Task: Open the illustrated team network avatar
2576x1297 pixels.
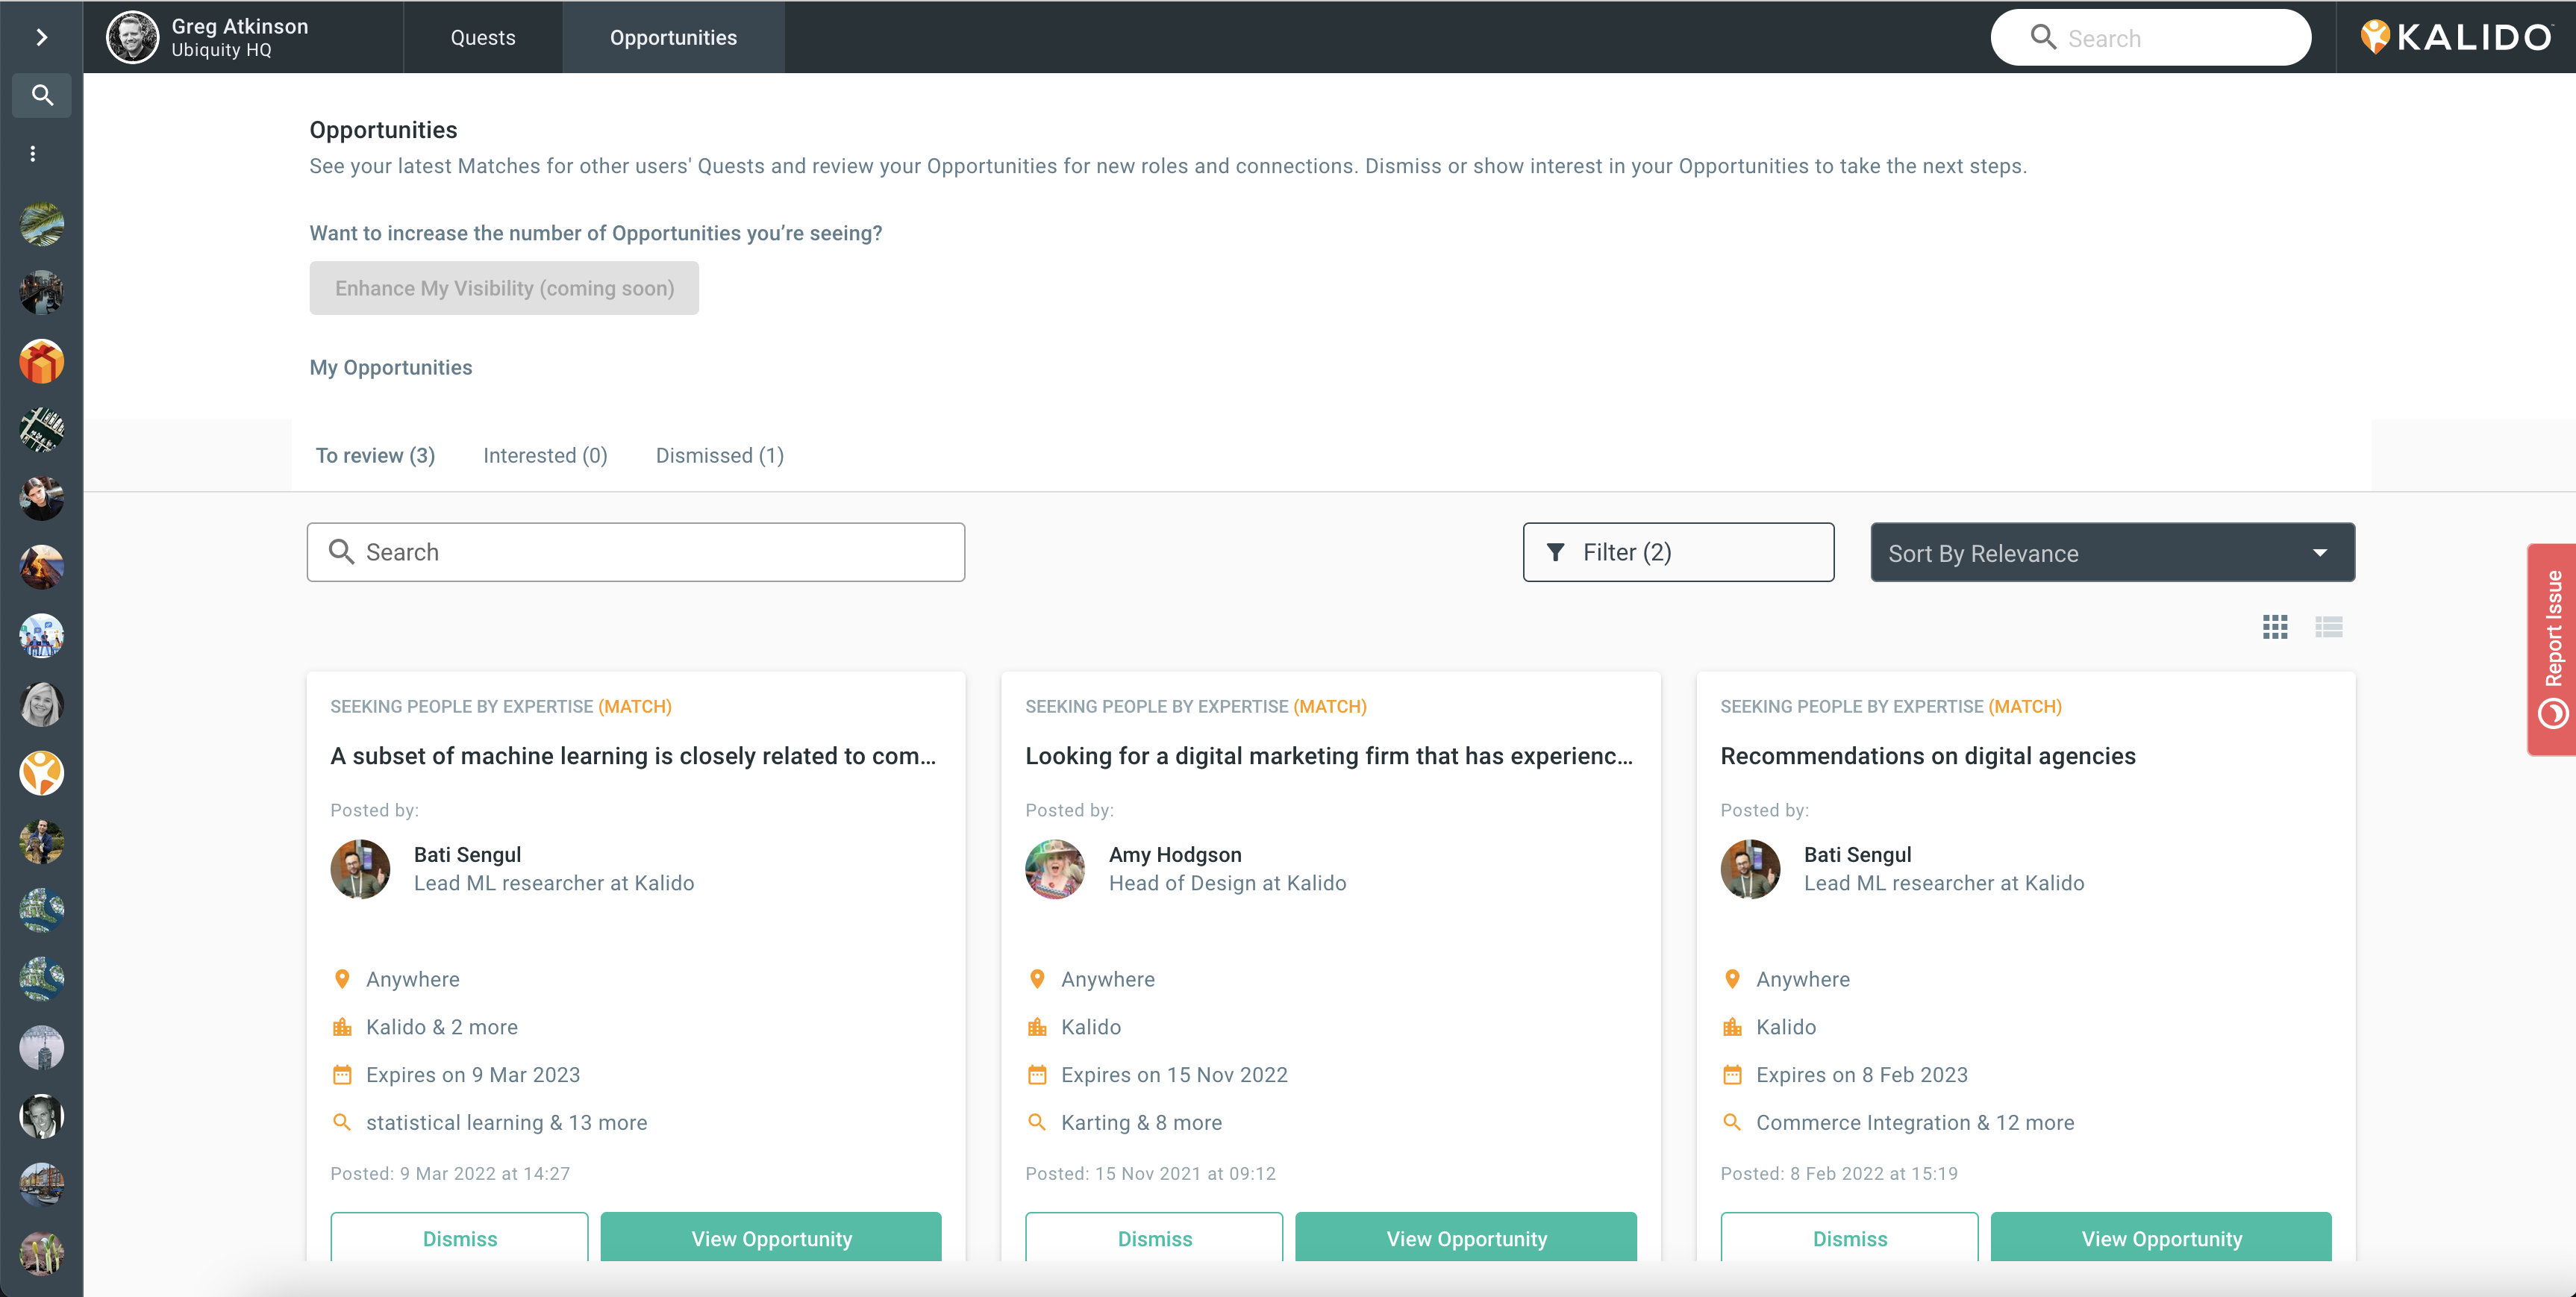Action: [41, 636]
